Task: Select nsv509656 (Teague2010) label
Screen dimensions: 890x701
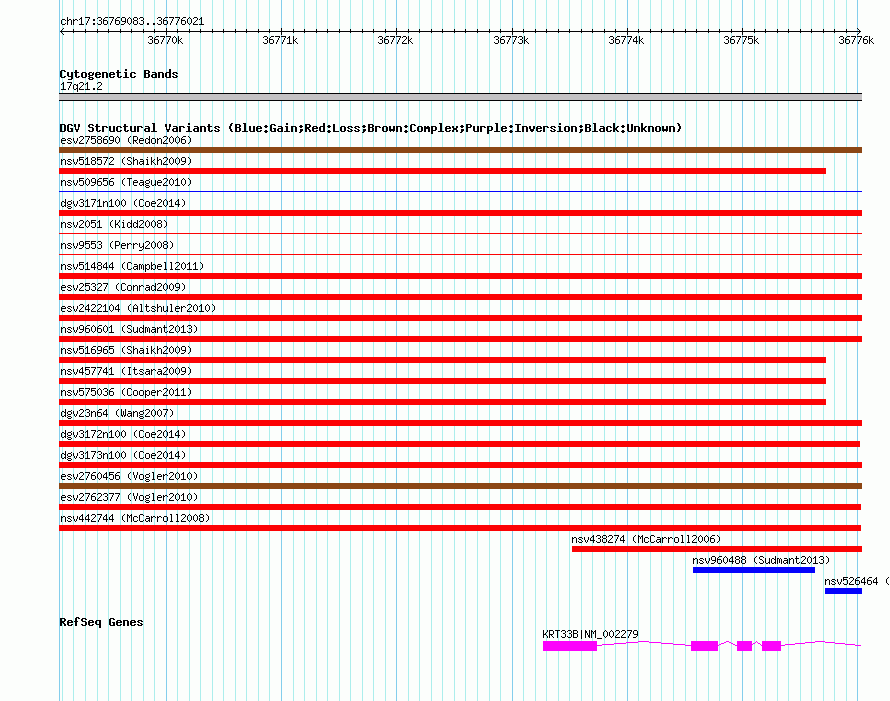Action: coord(126,182)
